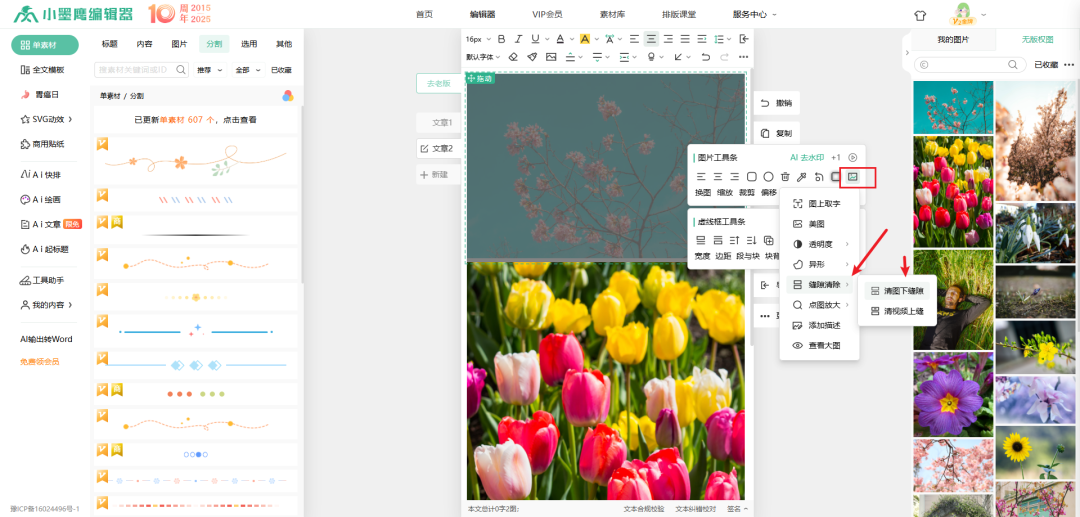Select the 标题 material tab
The width and height of the screenshot is (1080, 517).
click(x=110, y=43)
